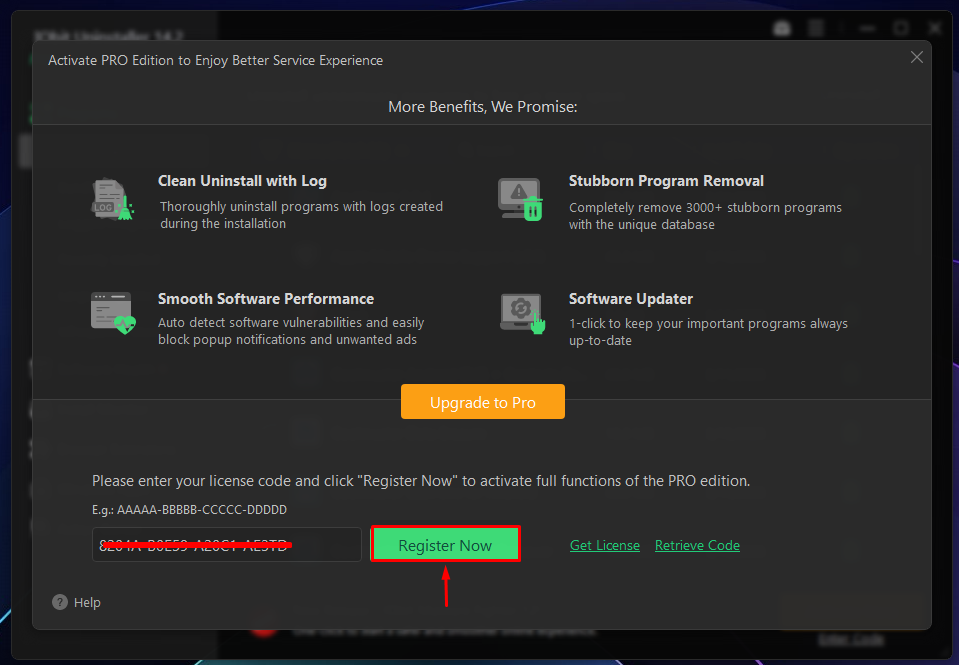Open the Get License link
Viewport: 959px width, 665px height.
(605, 545)
